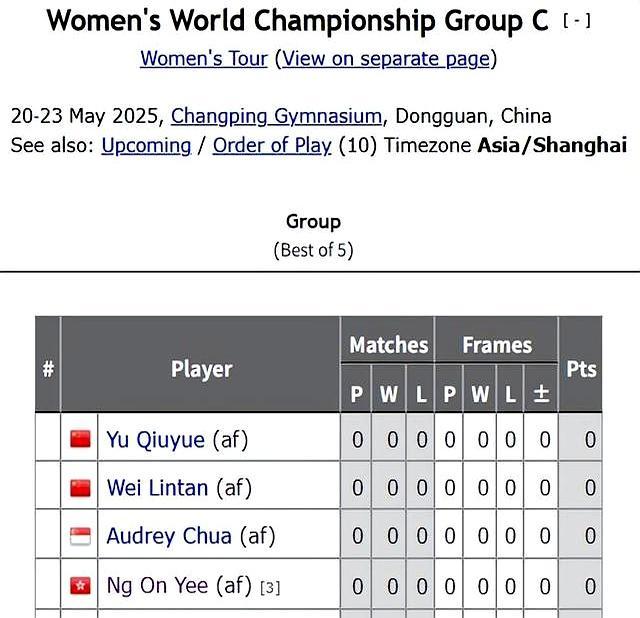Click the China flag beside Wei Lintan
This screenshot has width=640, height=618.
click(80, 488)
